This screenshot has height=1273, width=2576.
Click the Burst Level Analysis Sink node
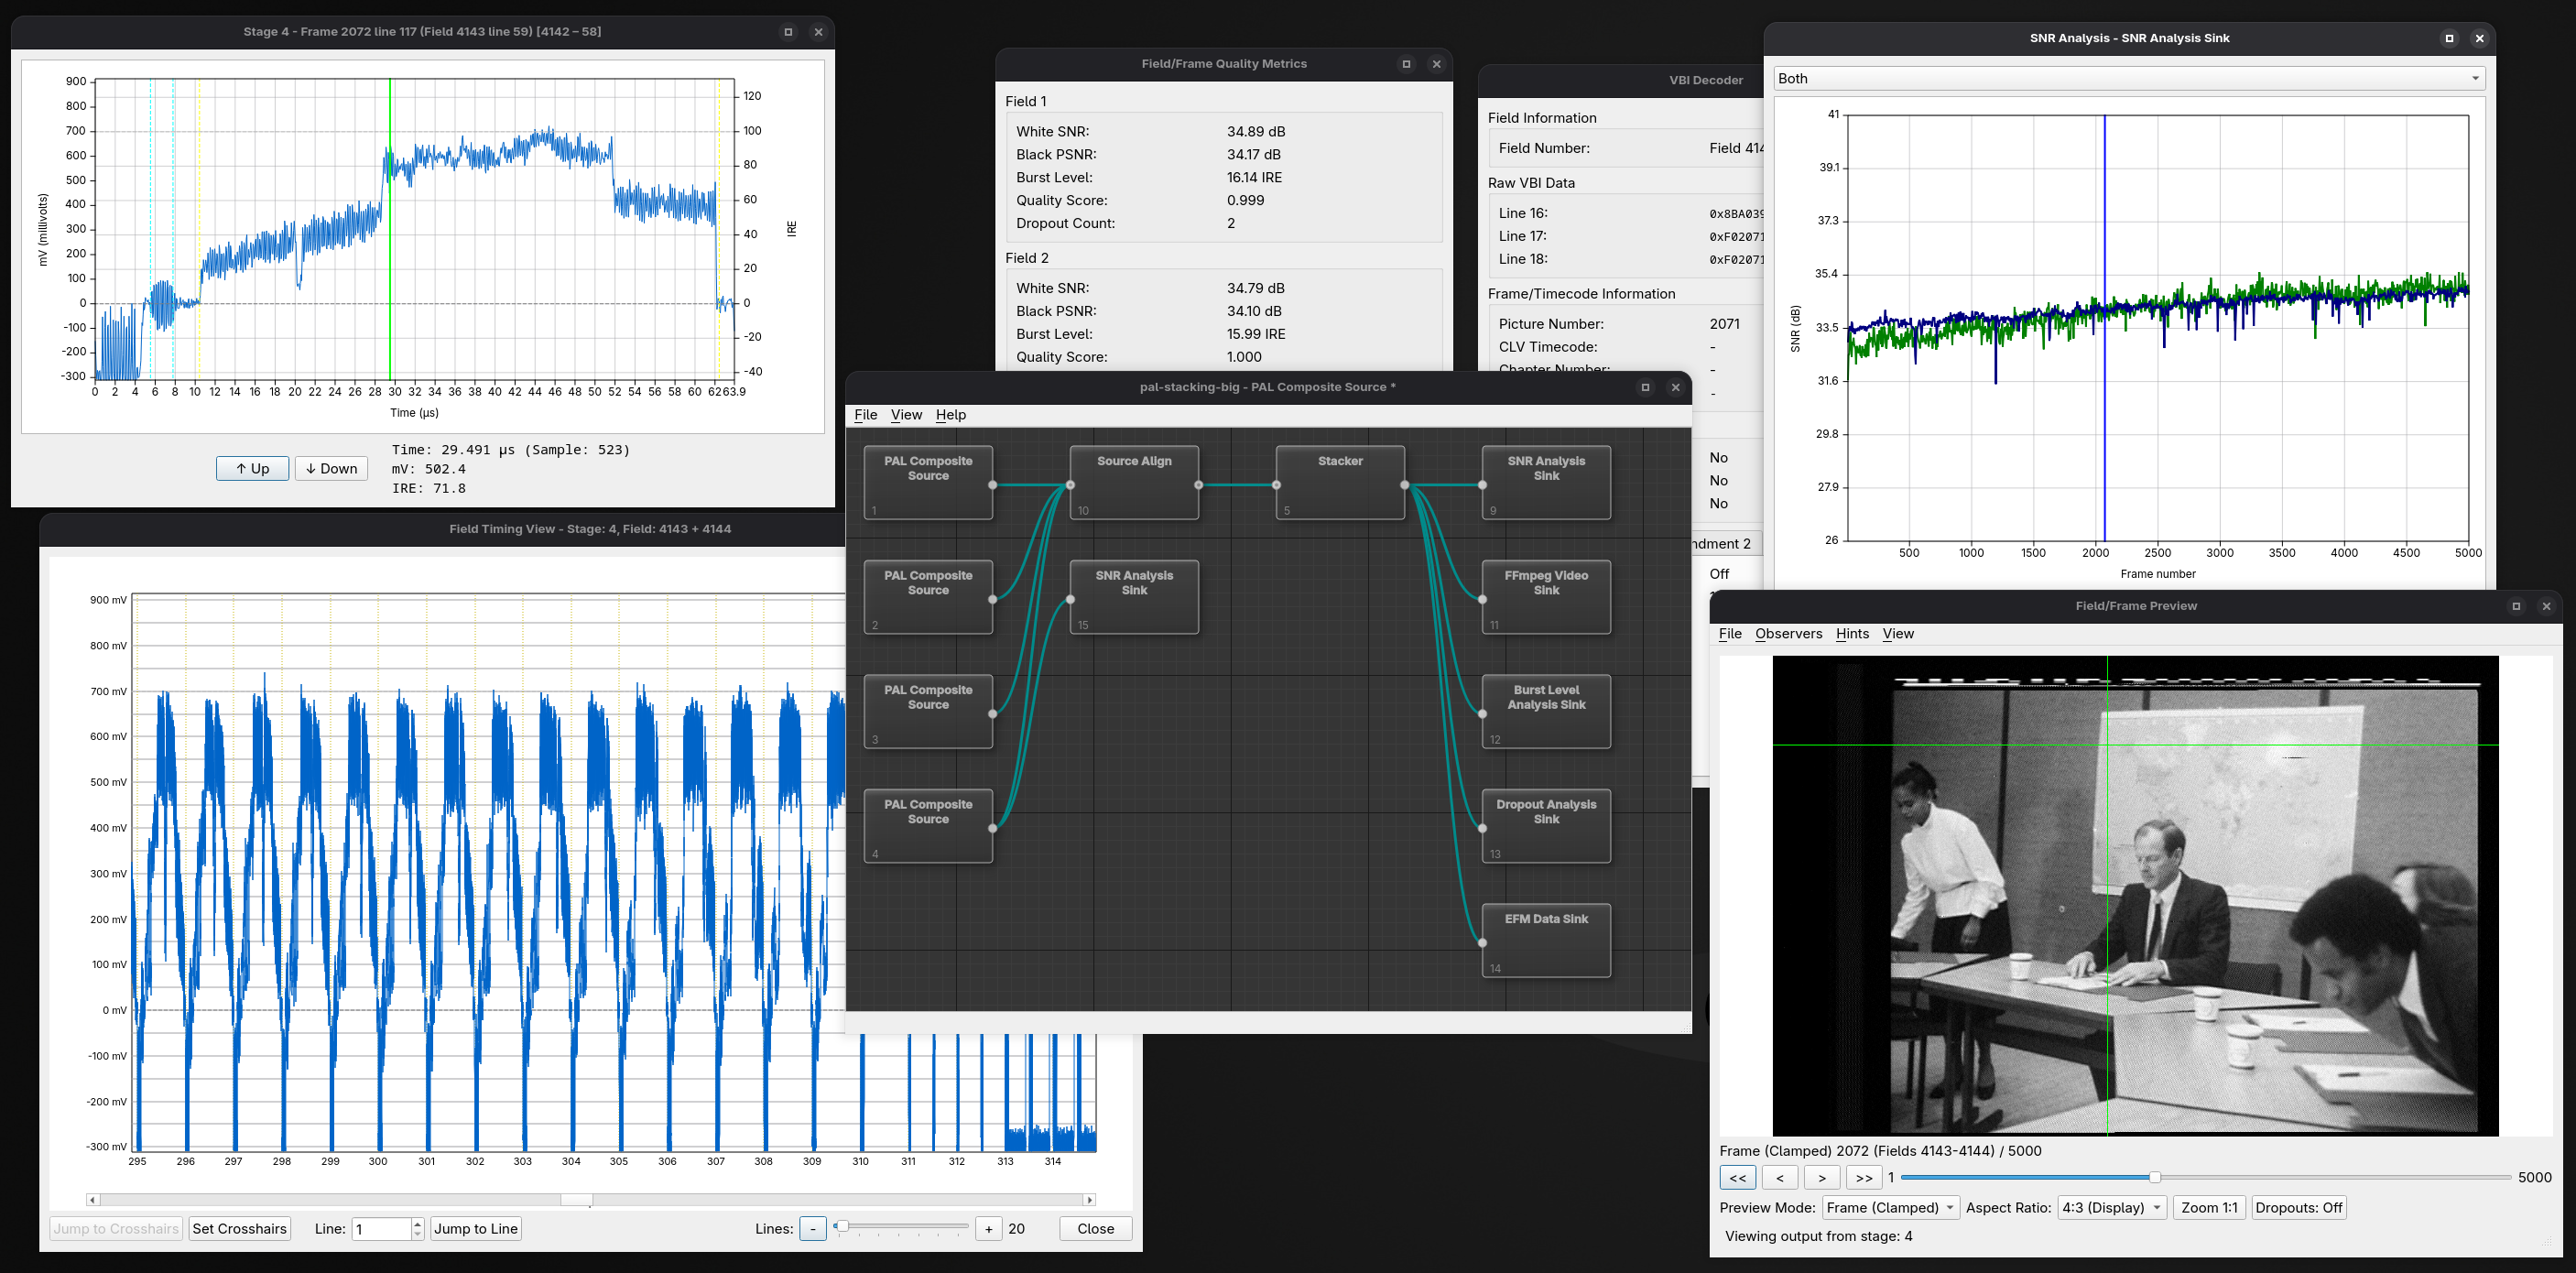(x=1545, y=712)
